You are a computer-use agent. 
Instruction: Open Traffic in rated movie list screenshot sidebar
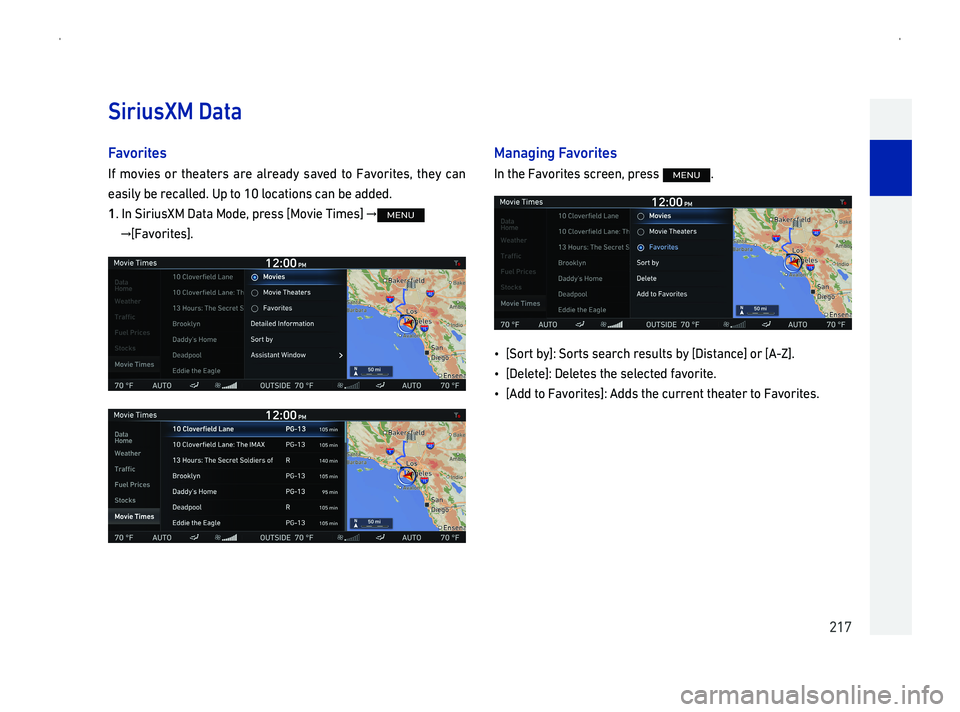pos(125,469)
